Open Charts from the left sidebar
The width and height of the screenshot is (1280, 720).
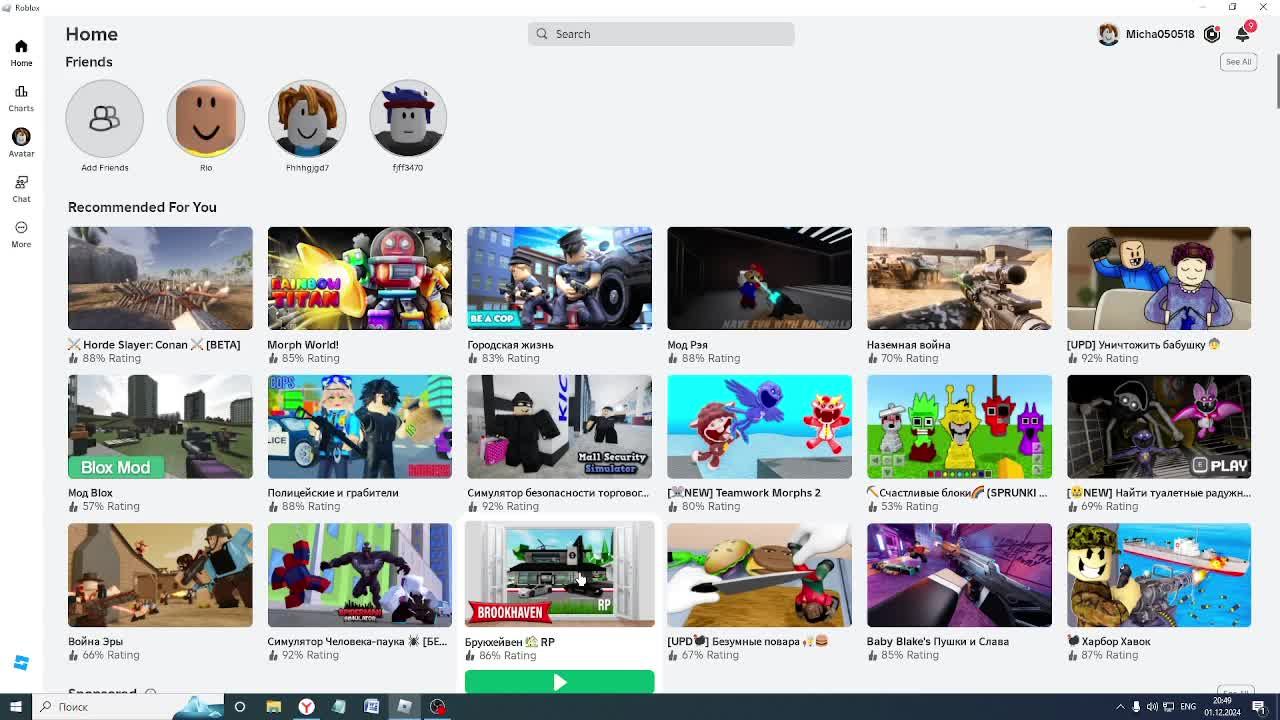coord(21,98)
